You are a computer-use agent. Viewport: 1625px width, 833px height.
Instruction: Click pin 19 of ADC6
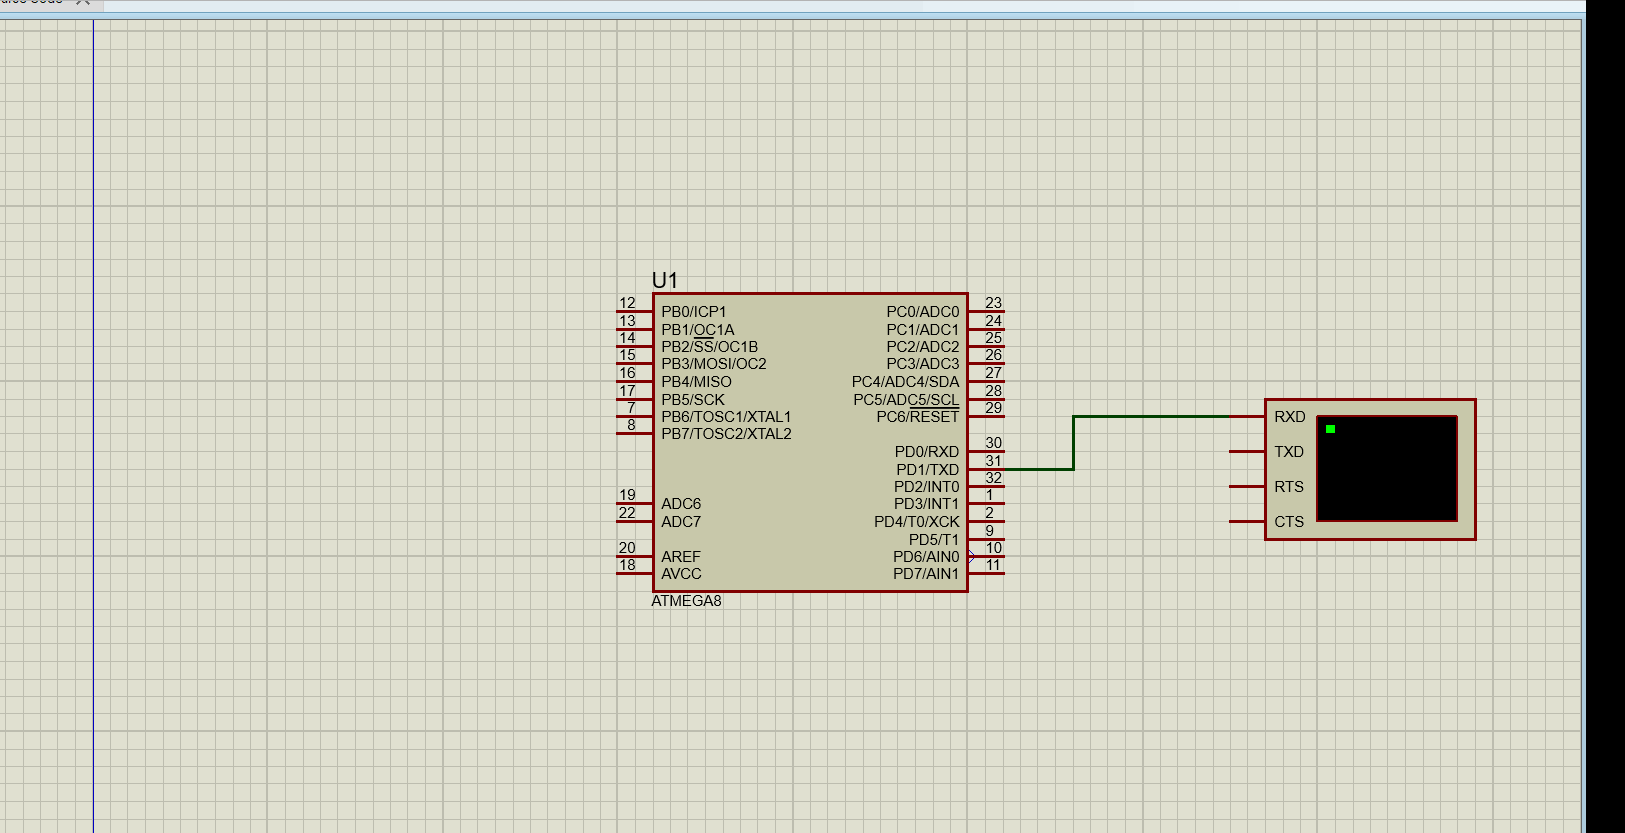click(x=634, y=504)
